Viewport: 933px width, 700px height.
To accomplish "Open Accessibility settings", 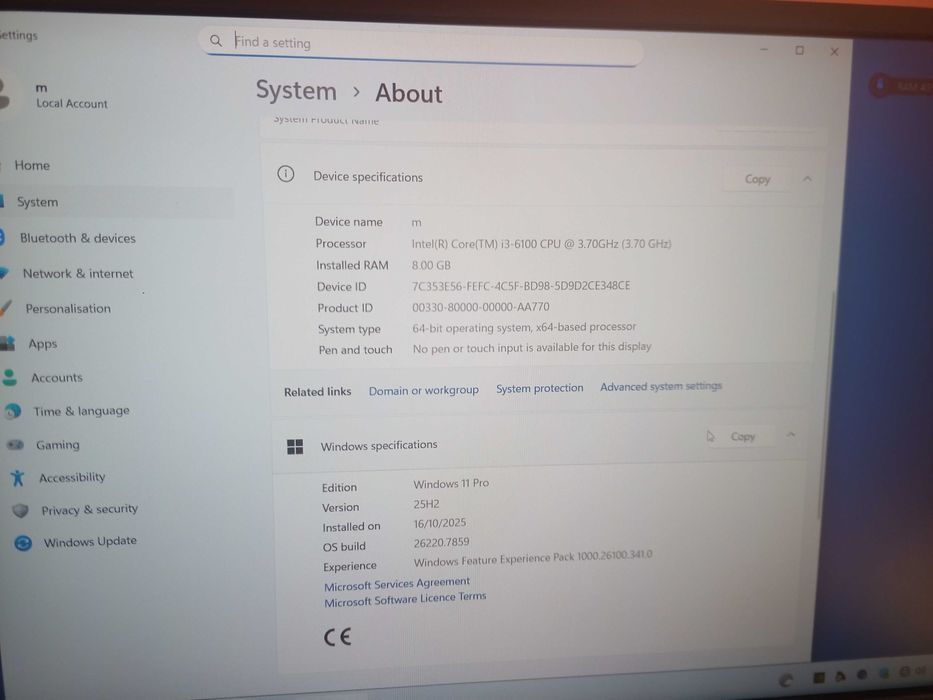I will 72,477.
